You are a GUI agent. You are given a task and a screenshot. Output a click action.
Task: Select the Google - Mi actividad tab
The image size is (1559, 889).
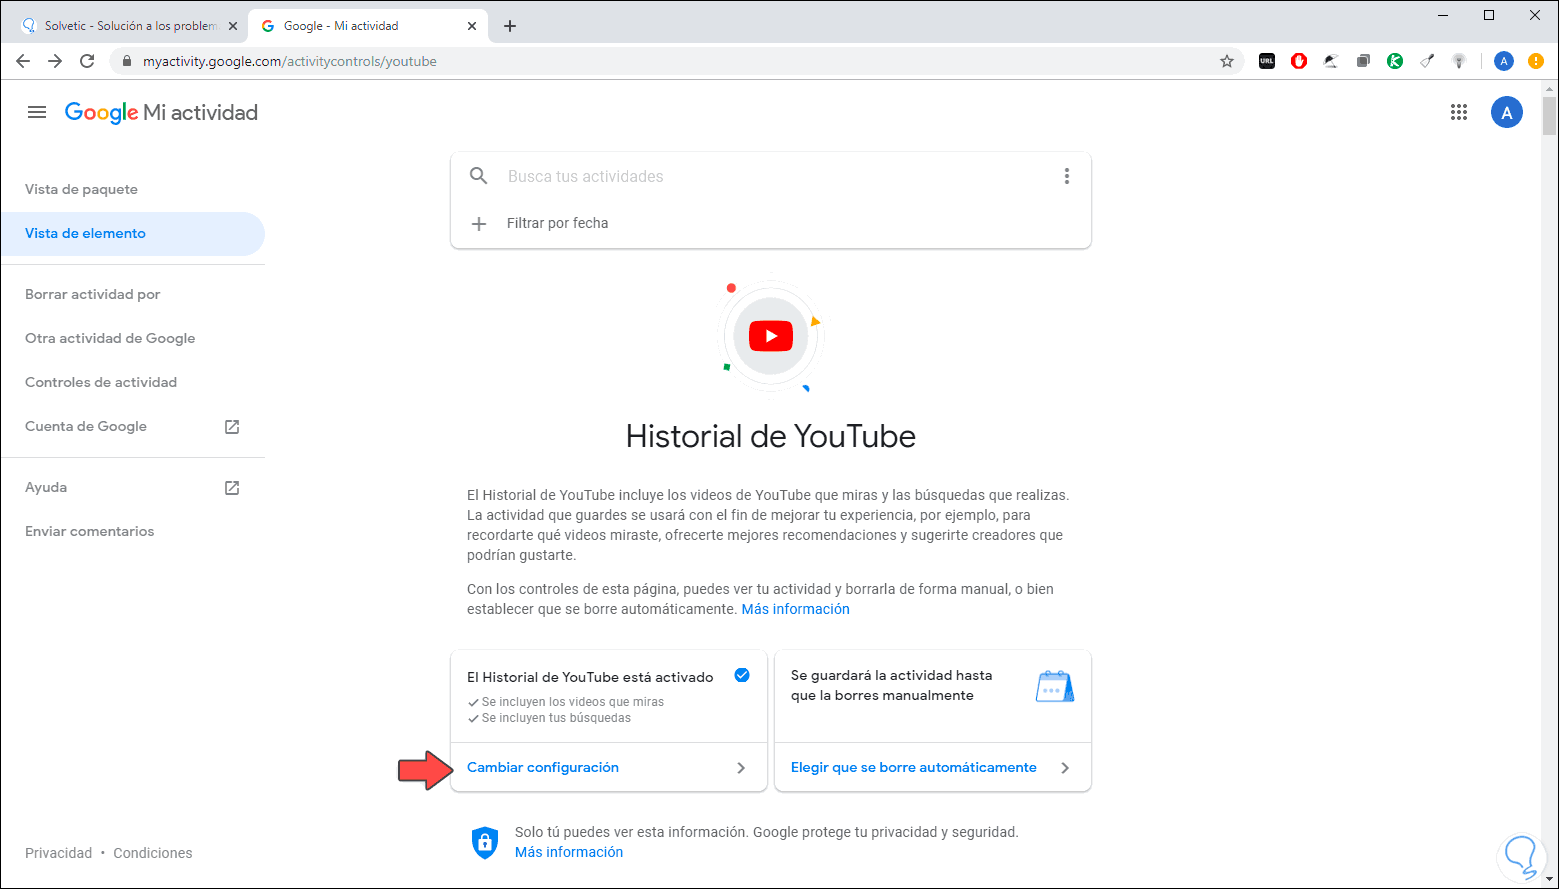point(369,26)
